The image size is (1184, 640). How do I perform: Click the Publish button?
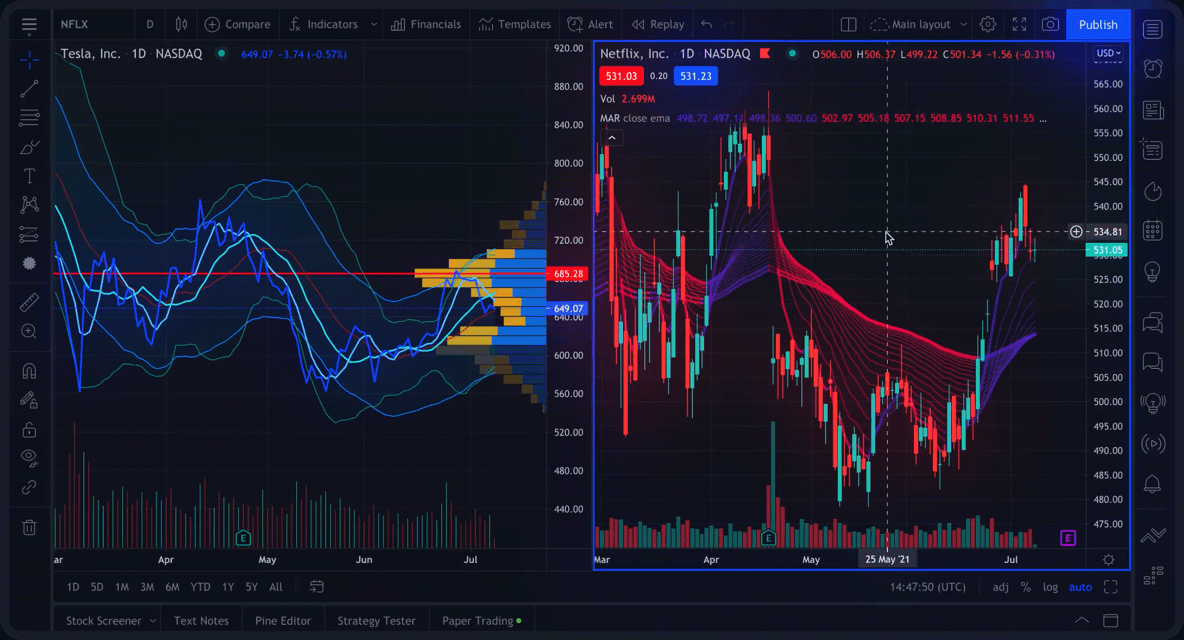tap(1098, 24)
